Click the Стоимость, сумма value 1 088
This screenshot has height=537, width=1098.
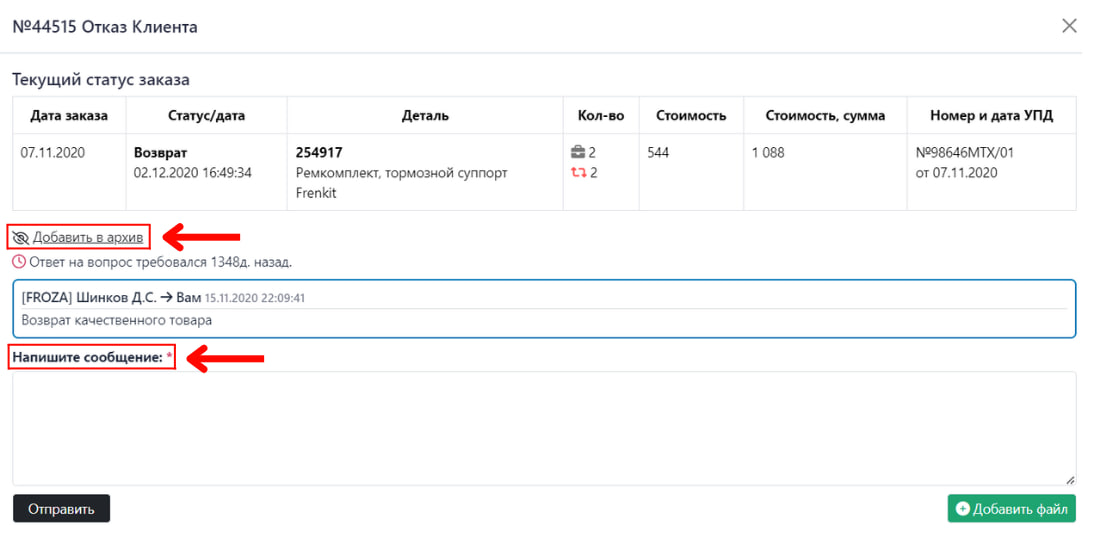(768, 153)
